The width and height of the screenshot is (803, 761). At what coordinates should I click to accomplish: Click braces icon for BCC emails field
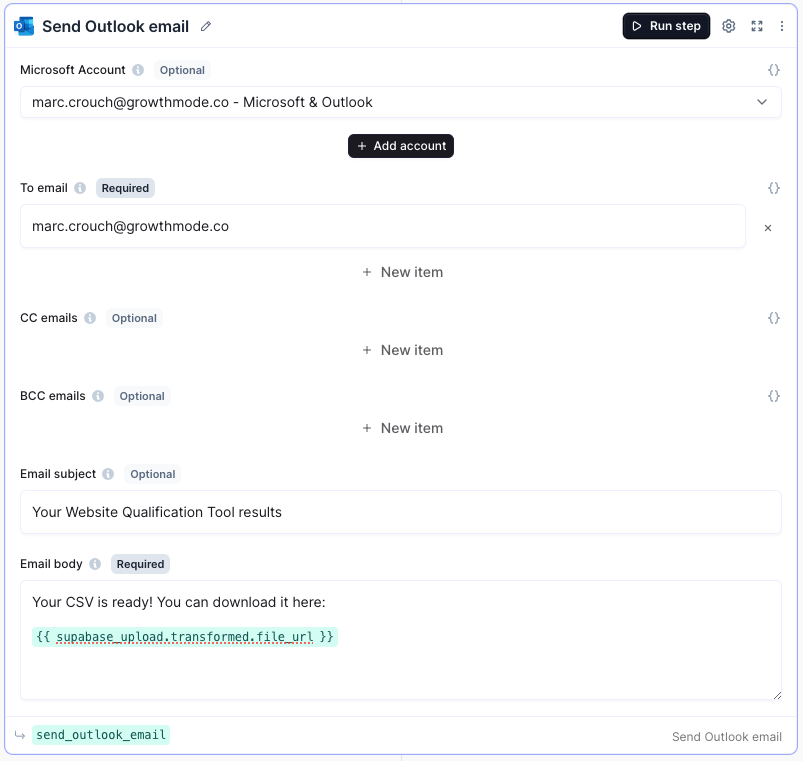pyautogui.click(x=774, y=396)
